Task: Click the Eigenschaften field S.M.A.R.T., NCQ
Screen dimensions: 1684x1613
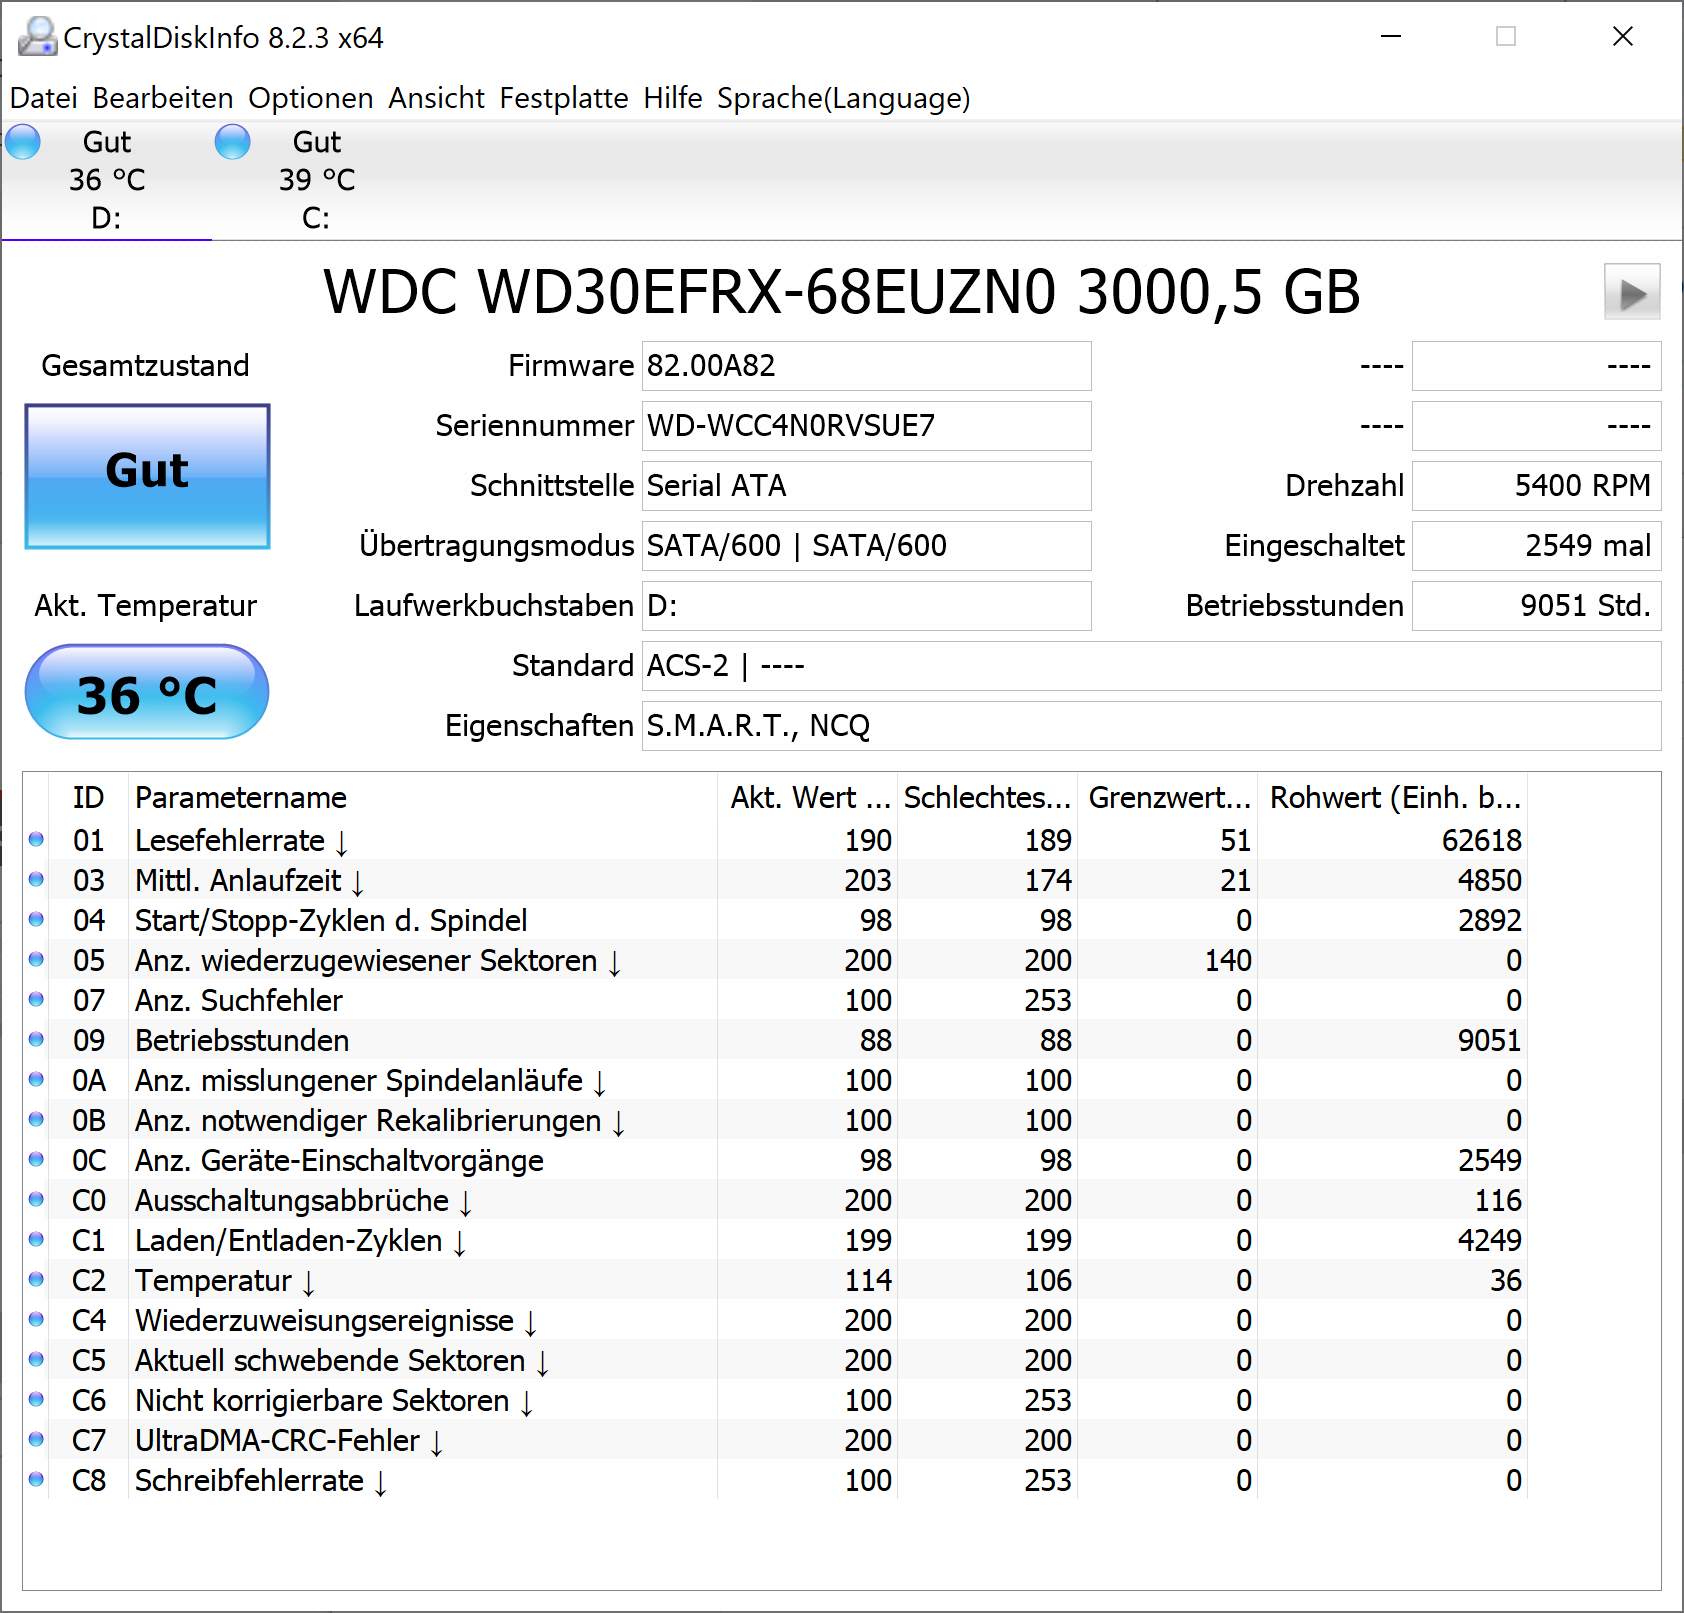Action: pos(1151,726)
